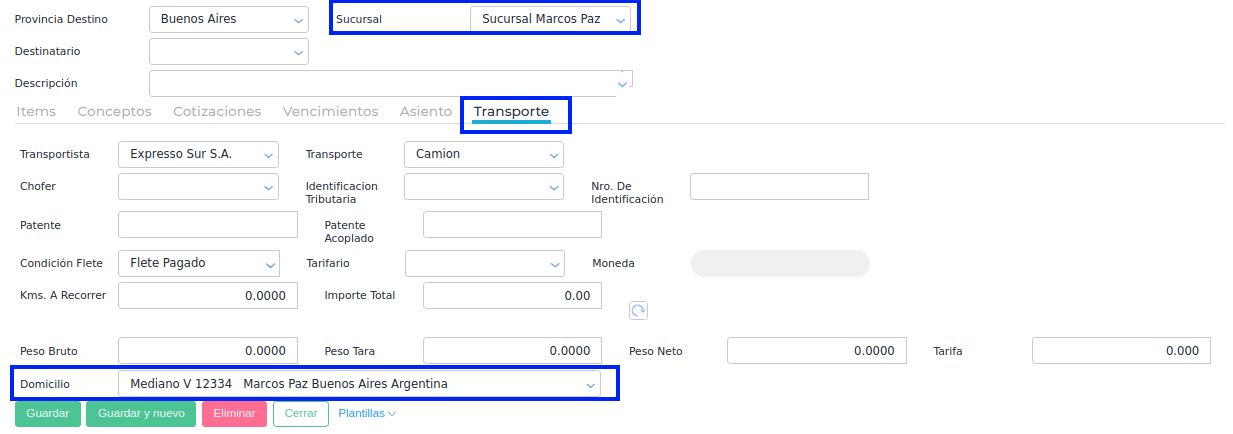Open the Destinatario dropdown
This screenshot has width=1233, height=434.
tap(229, 51)
